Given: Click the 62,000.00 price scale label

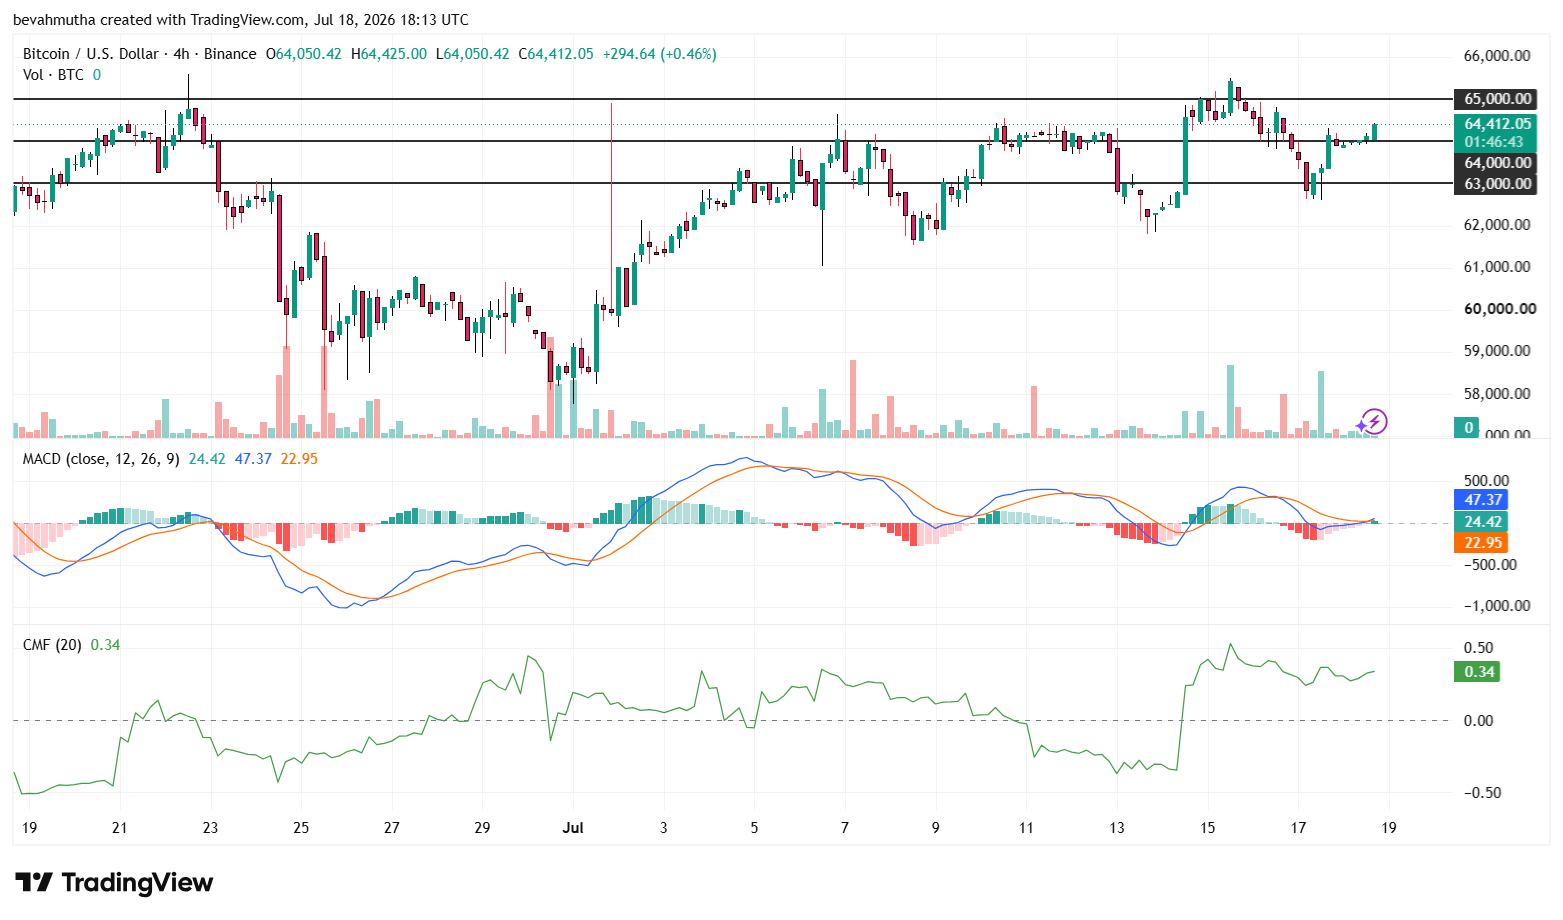Looking at the screenshot, I should pos(1497,225).
